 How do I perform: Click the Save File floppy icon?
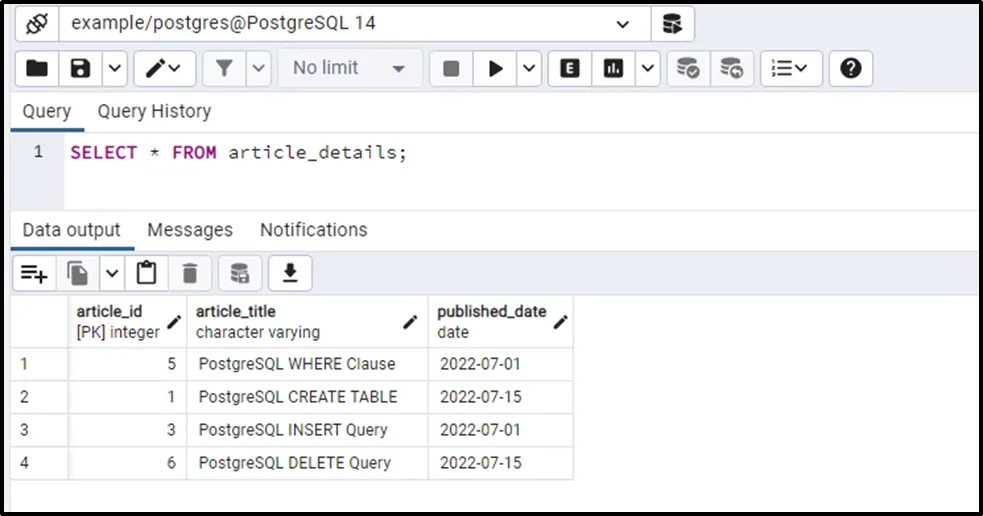pyautogui.click(x=81, y=68)
